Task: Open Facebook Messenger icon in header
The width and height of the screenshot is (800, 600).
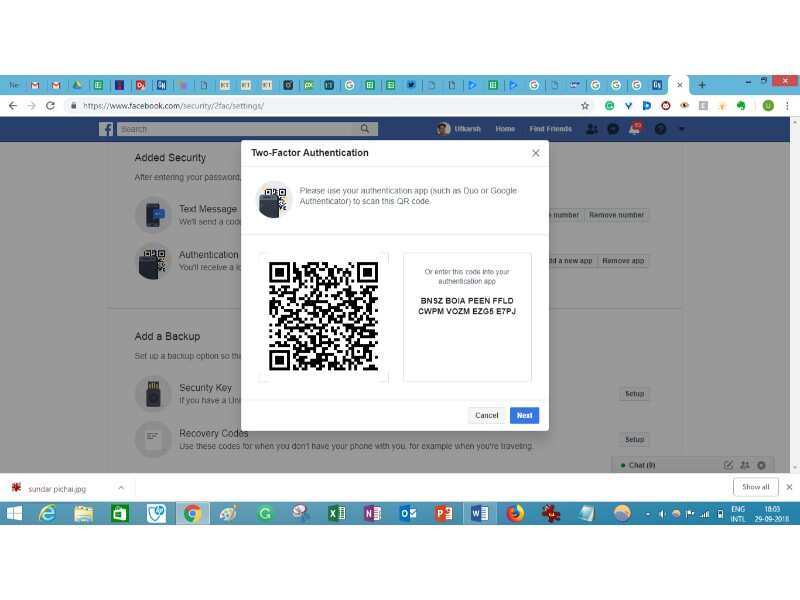Action: [x=613, y=129]
